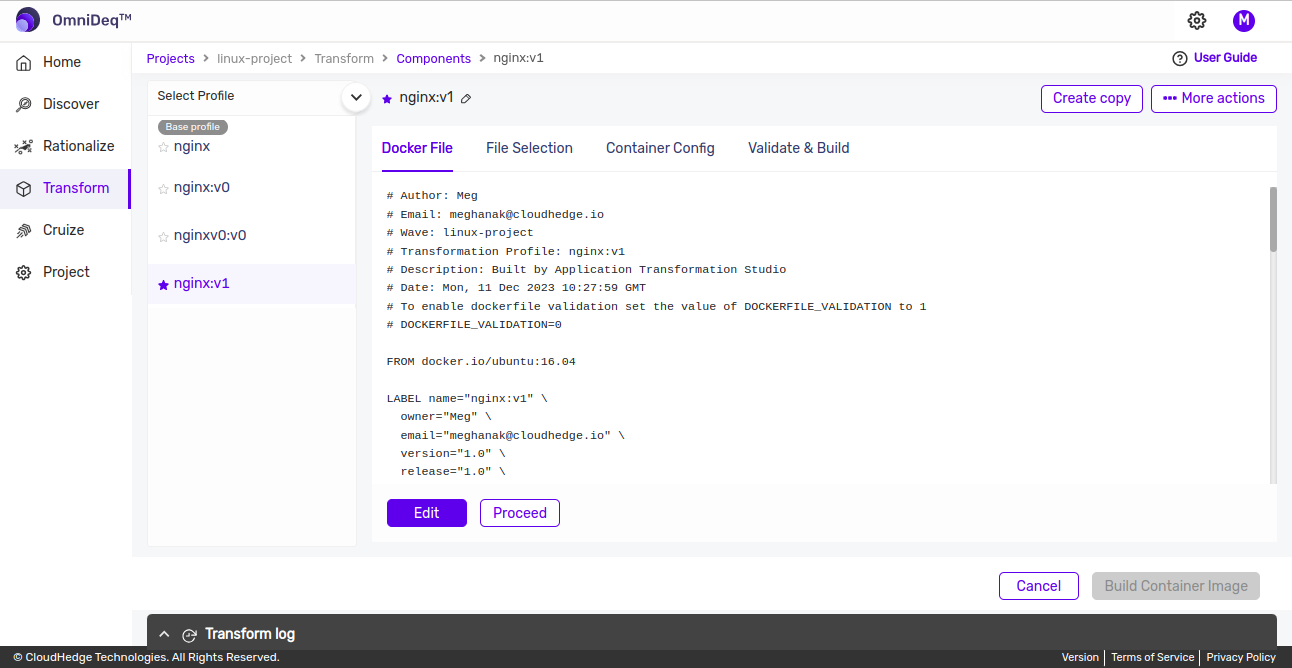
Task: Click the Create copy button
Action: [1092, 98]
